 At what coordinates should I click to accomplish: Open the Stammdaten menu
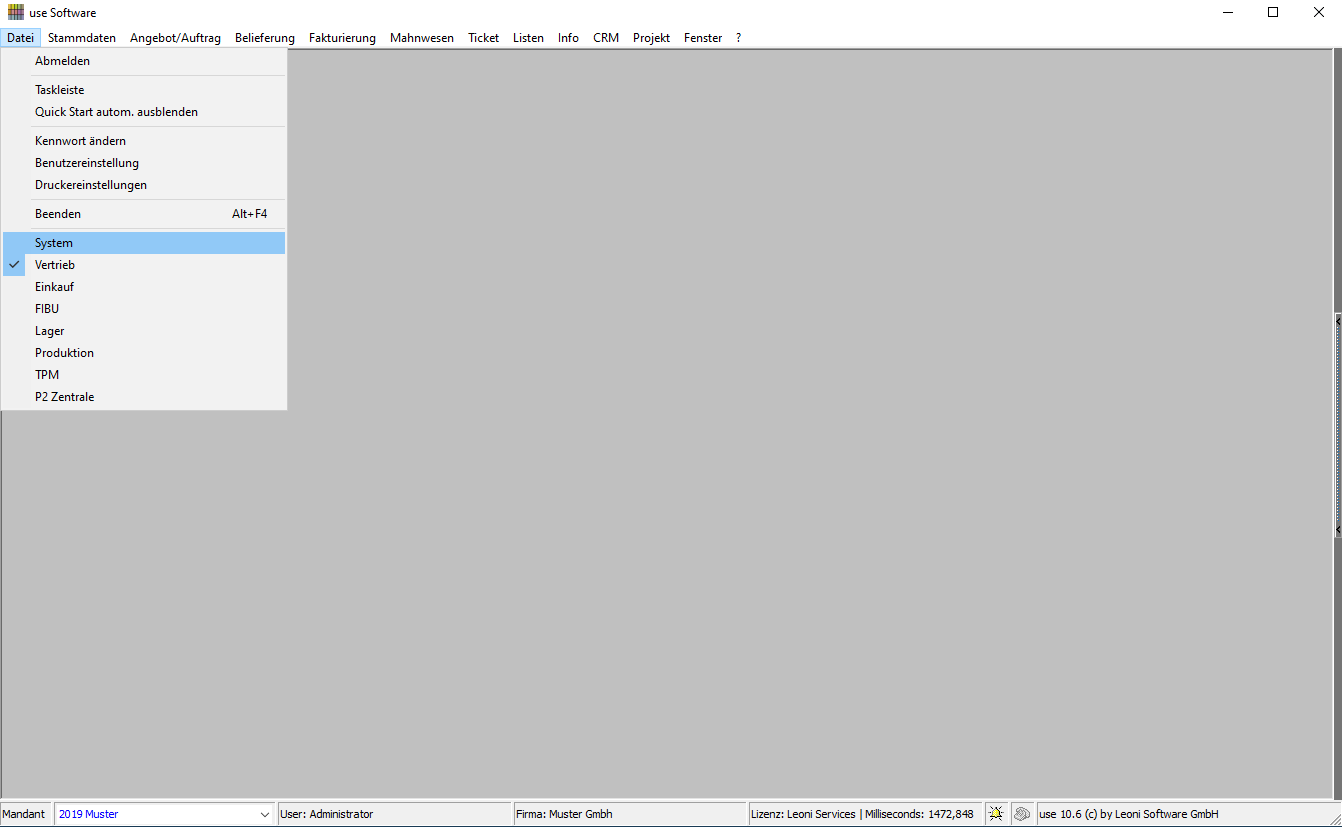(x=82, y=38)
